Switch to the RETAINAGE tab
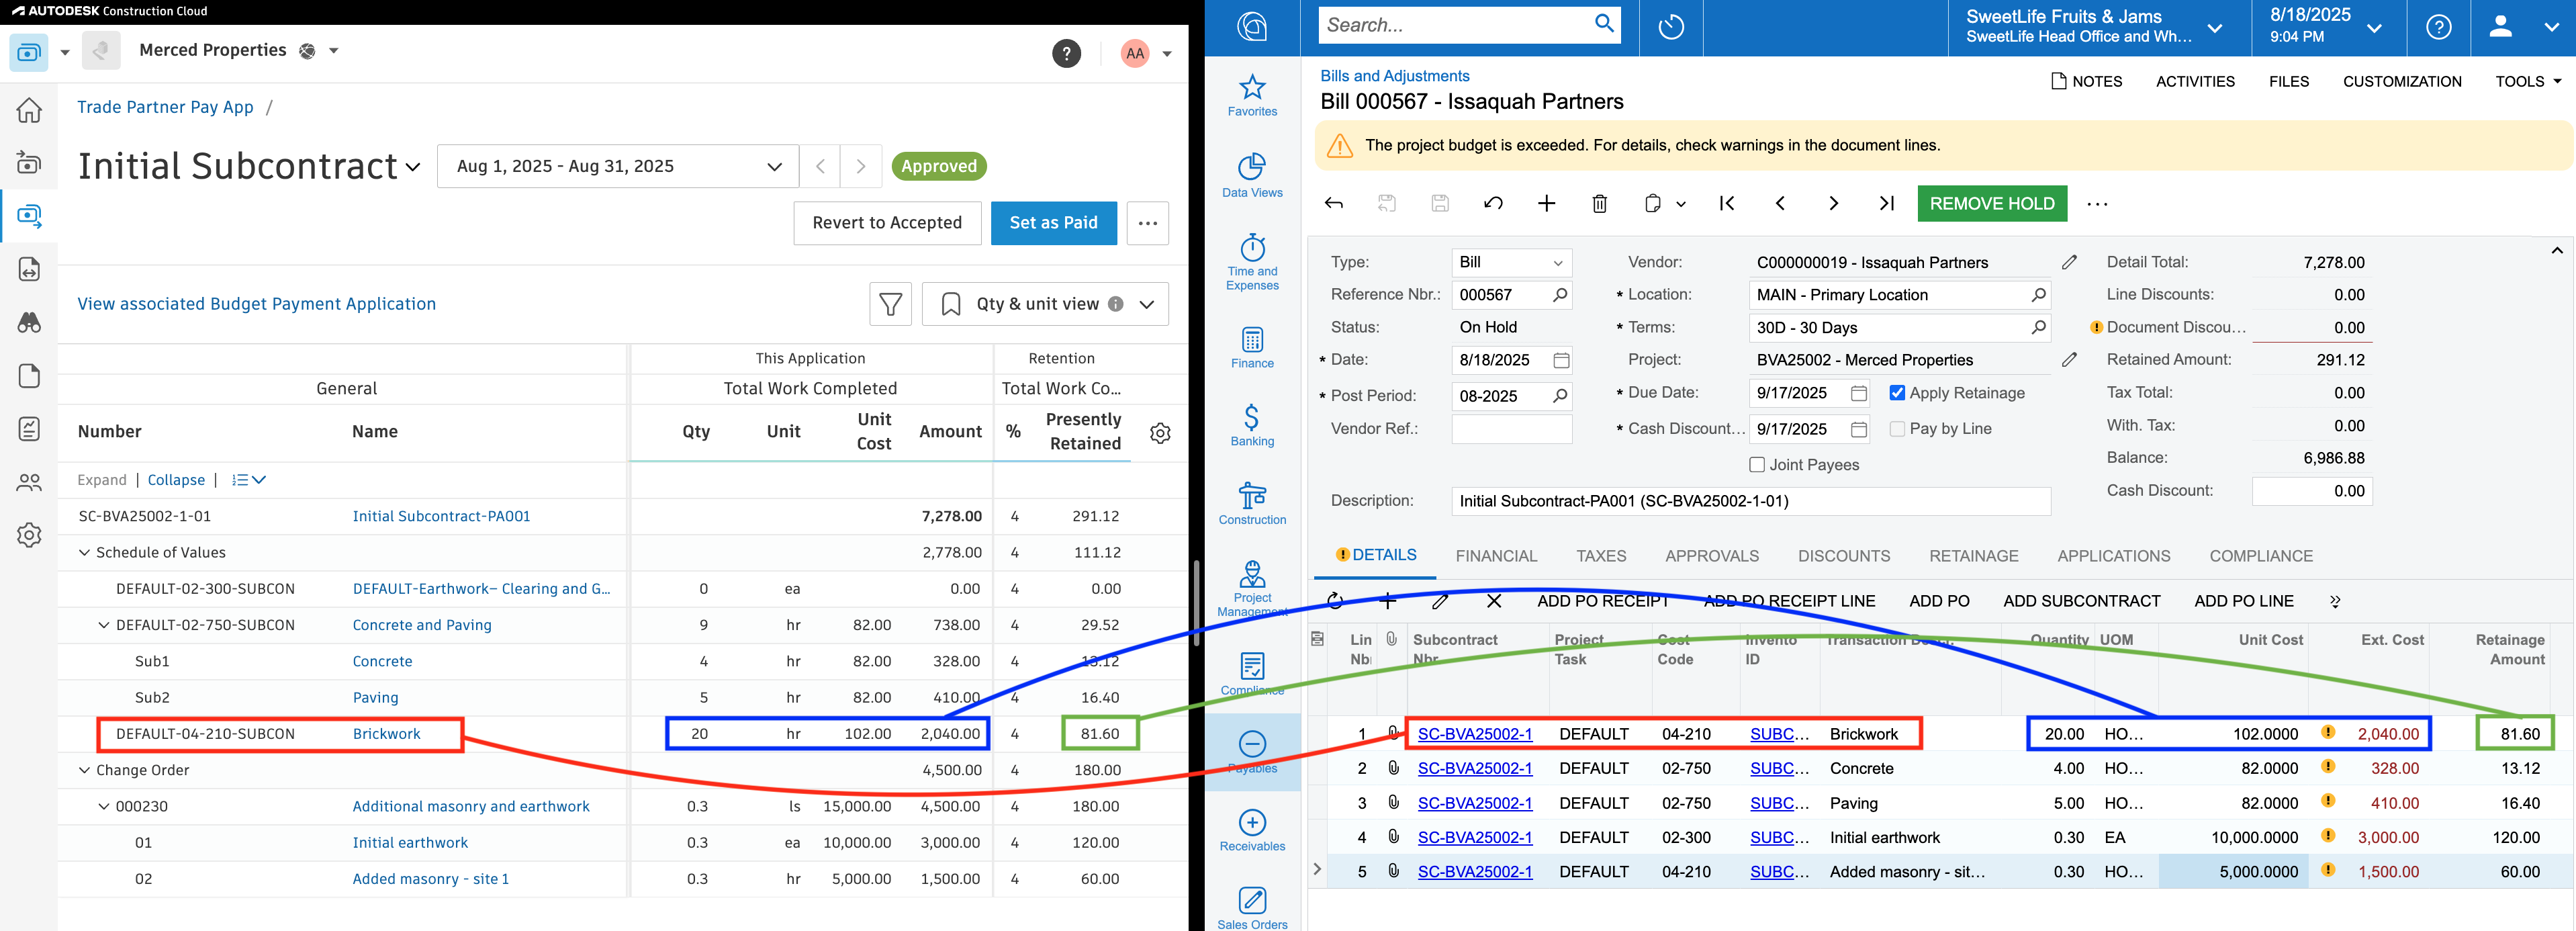This screenshot has width=2576, height=931. click(x=1973, y=555)
